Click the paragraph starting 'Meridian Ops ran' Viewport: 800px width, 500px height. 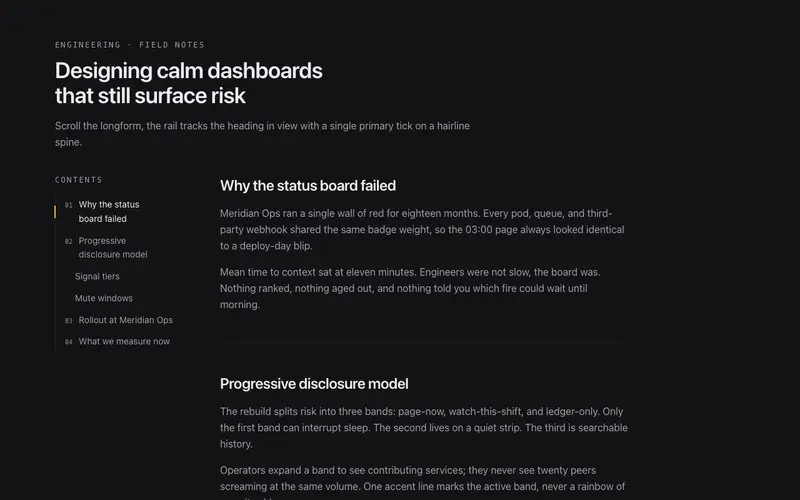tap(422, 230)
